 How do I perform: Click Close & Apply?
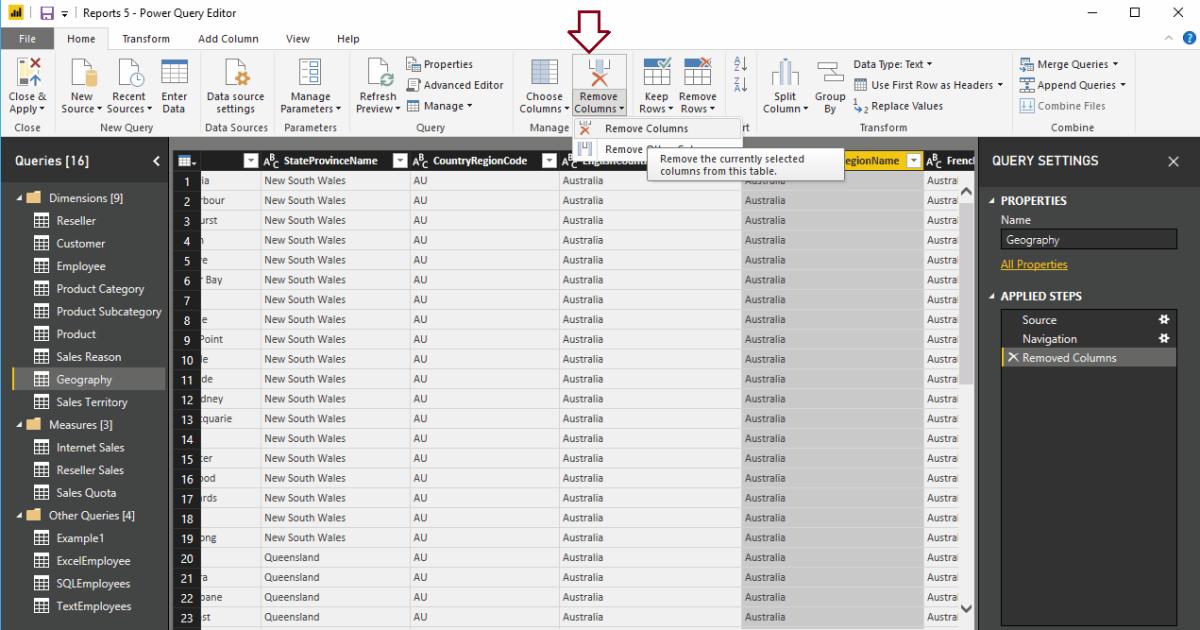28,86
